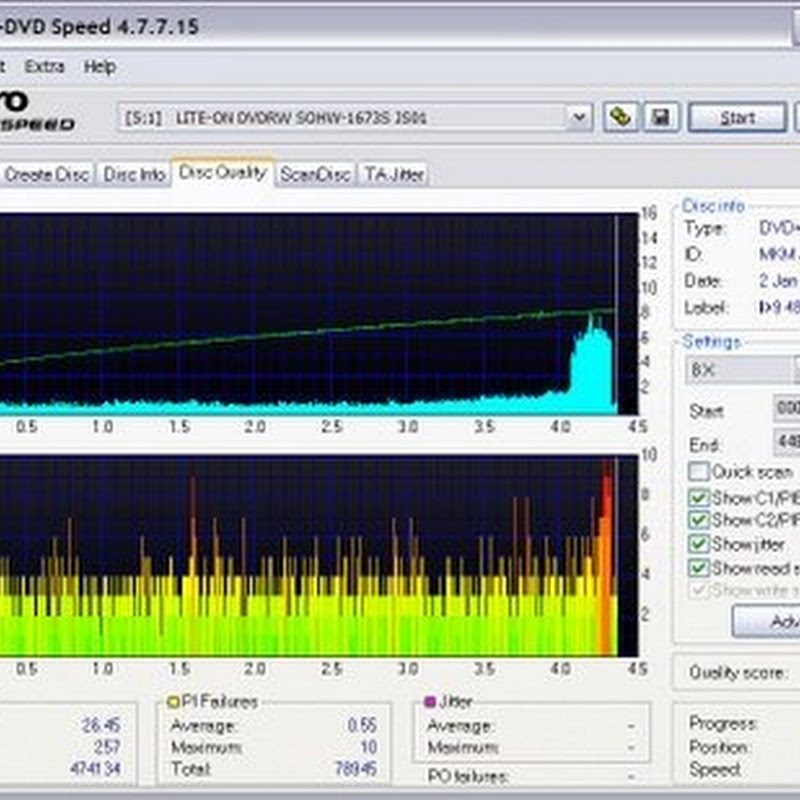
Task: Disable the Show read speed checkbox
Action: 698,568
